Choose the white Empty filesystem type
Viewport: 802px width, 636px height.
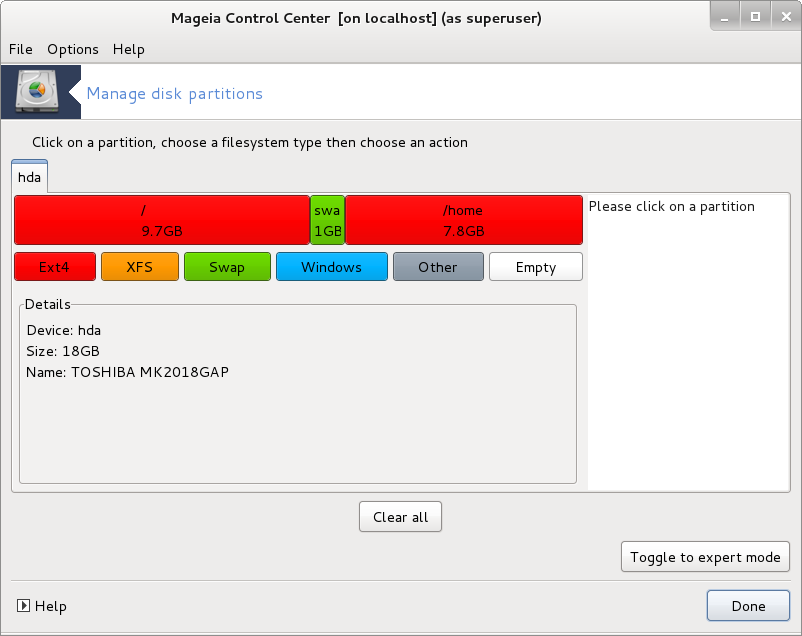(536, 267)
